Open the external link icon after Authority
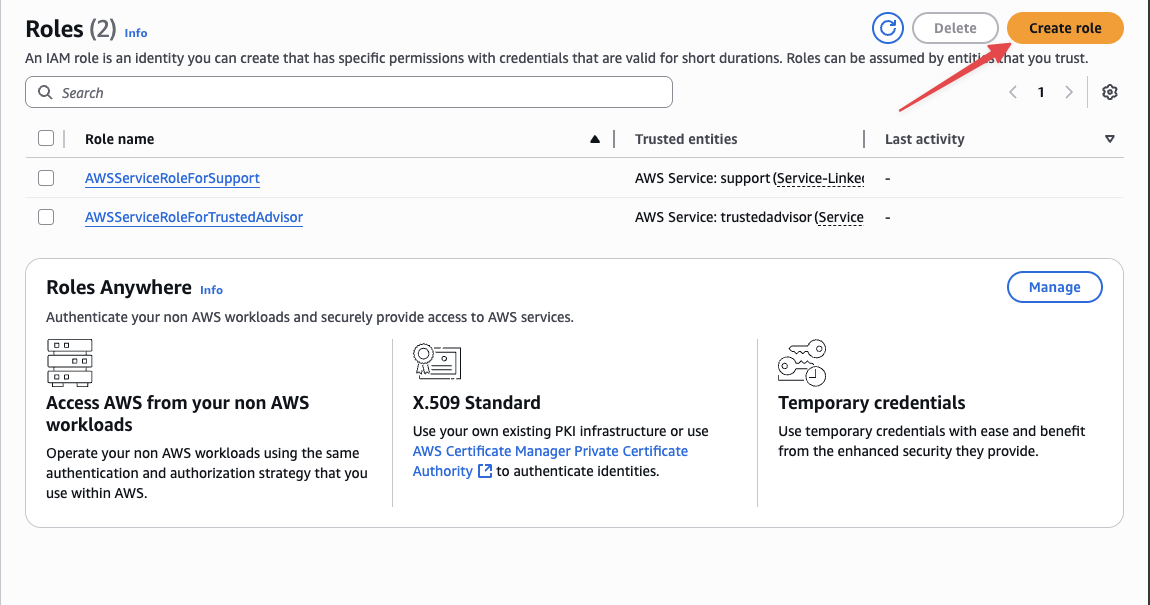Image resolution: width=1150 pixels, height=605 pixels. (x=485, y=471)
